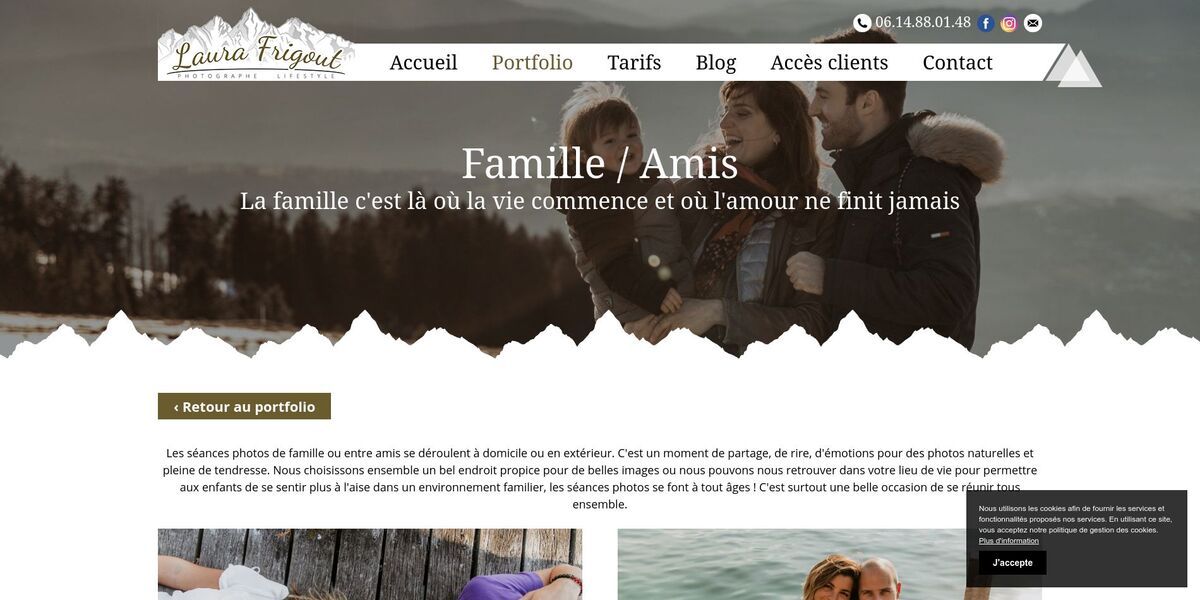1200x600 pixels.
Task: Open the couple by the water photo
Action: [x=829, y=564]
